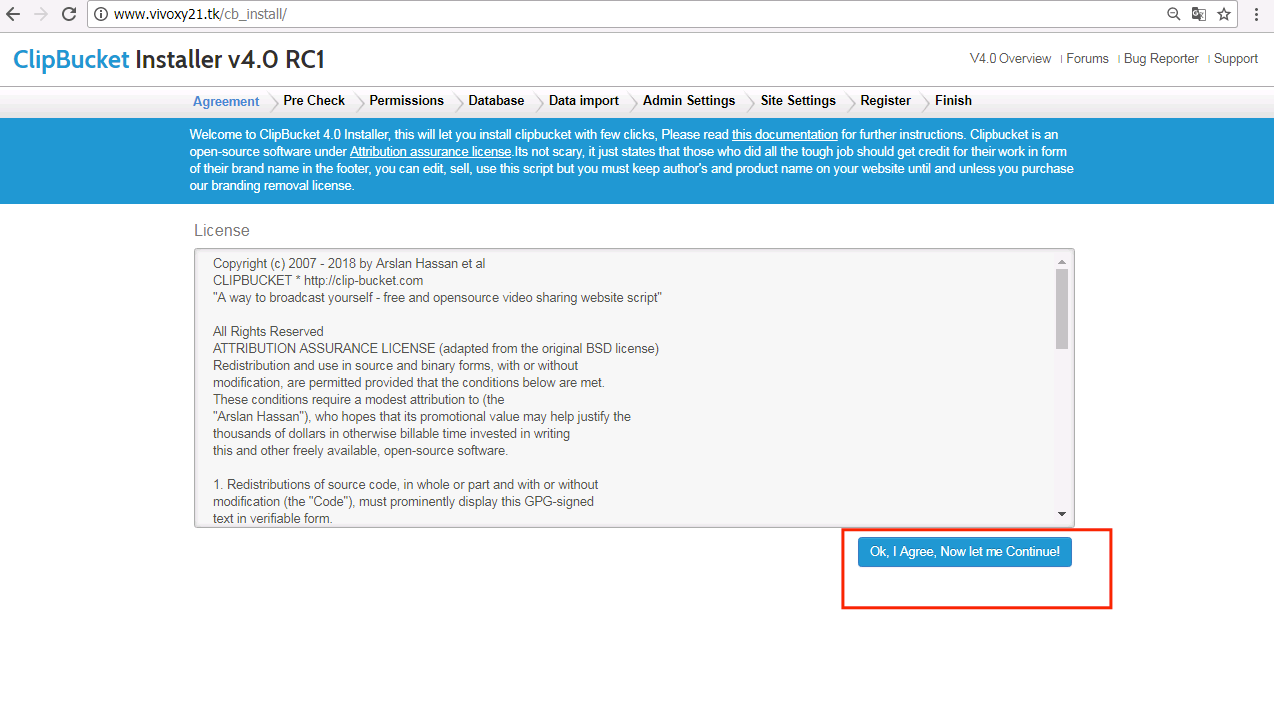Click the zoom magnifier icon in address bar

(1174, 15)
